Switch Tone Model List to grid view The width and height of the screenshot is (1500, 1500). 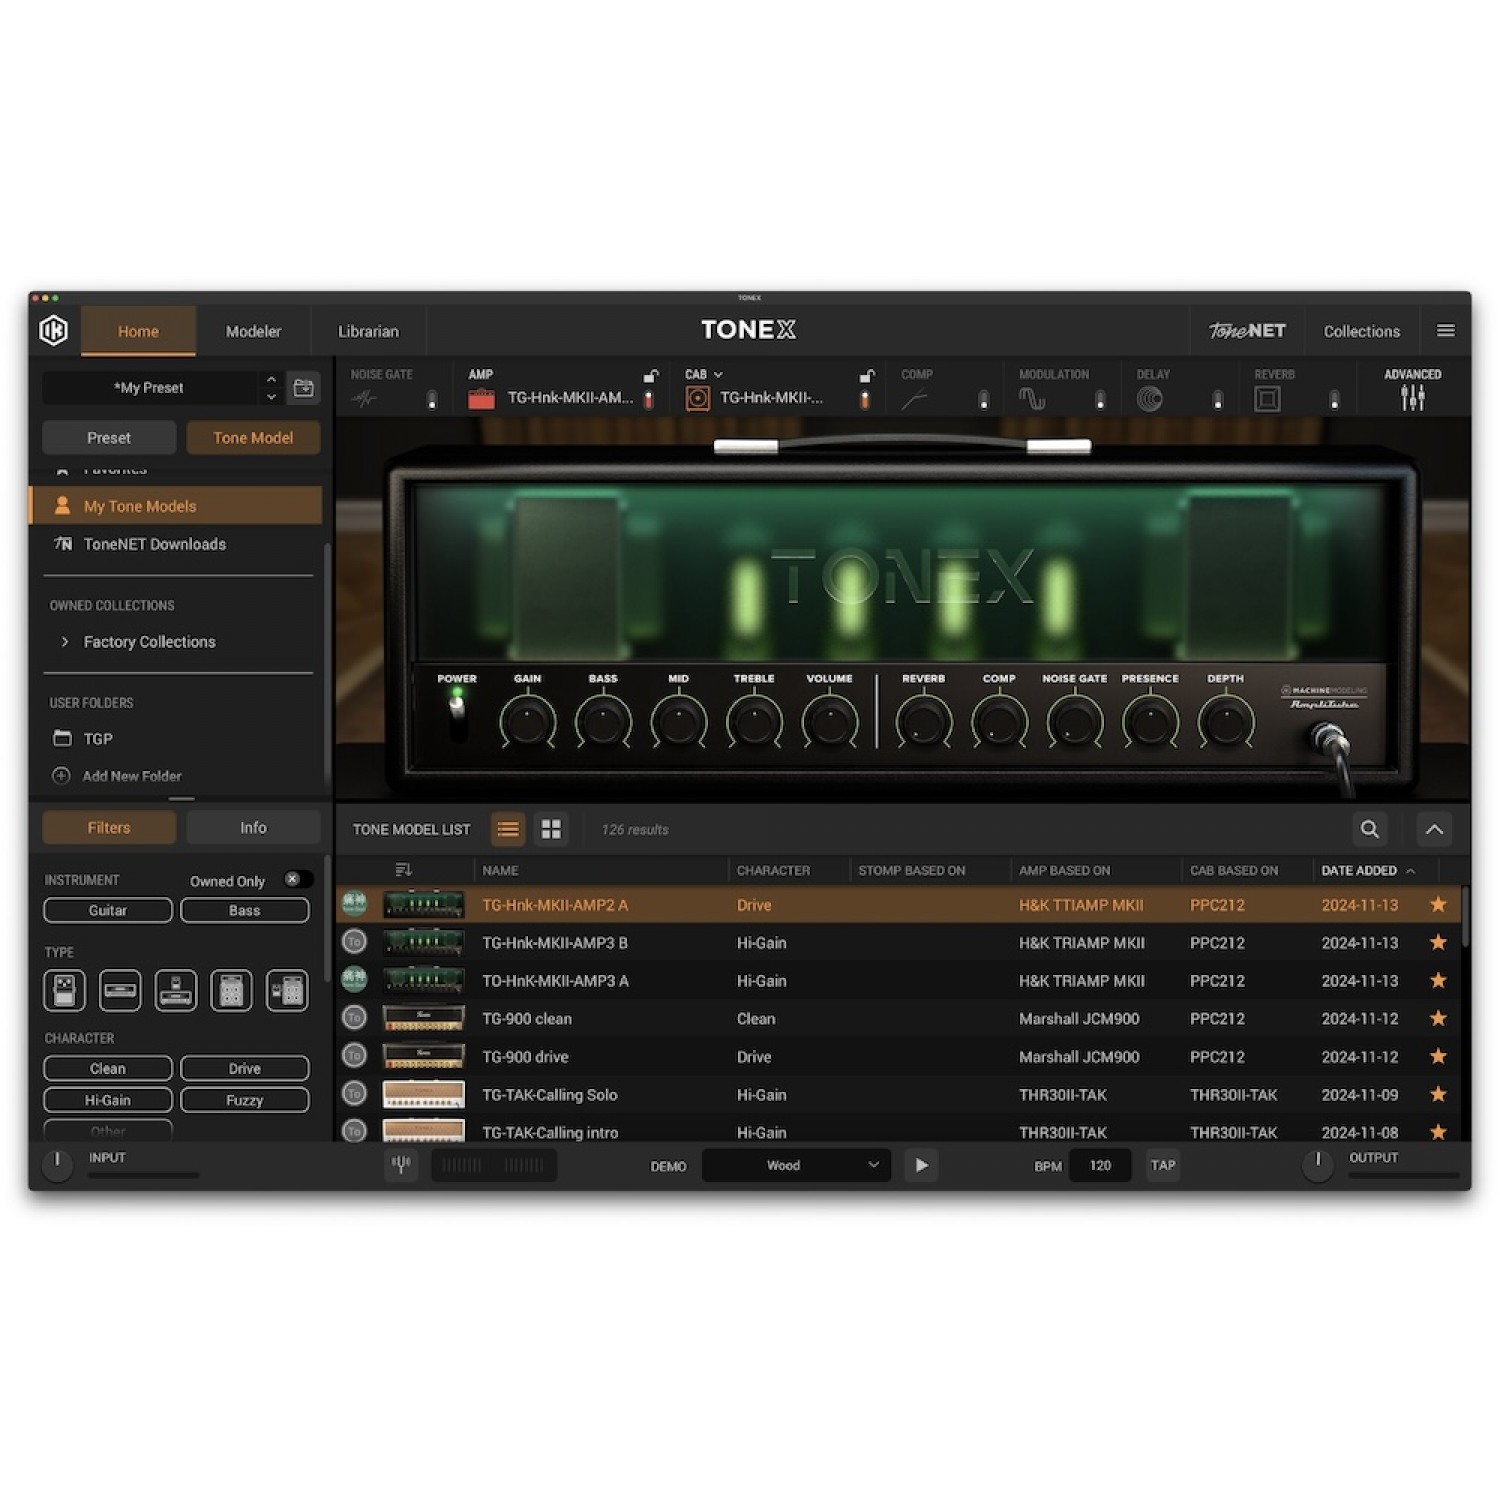tap(551, 829)
